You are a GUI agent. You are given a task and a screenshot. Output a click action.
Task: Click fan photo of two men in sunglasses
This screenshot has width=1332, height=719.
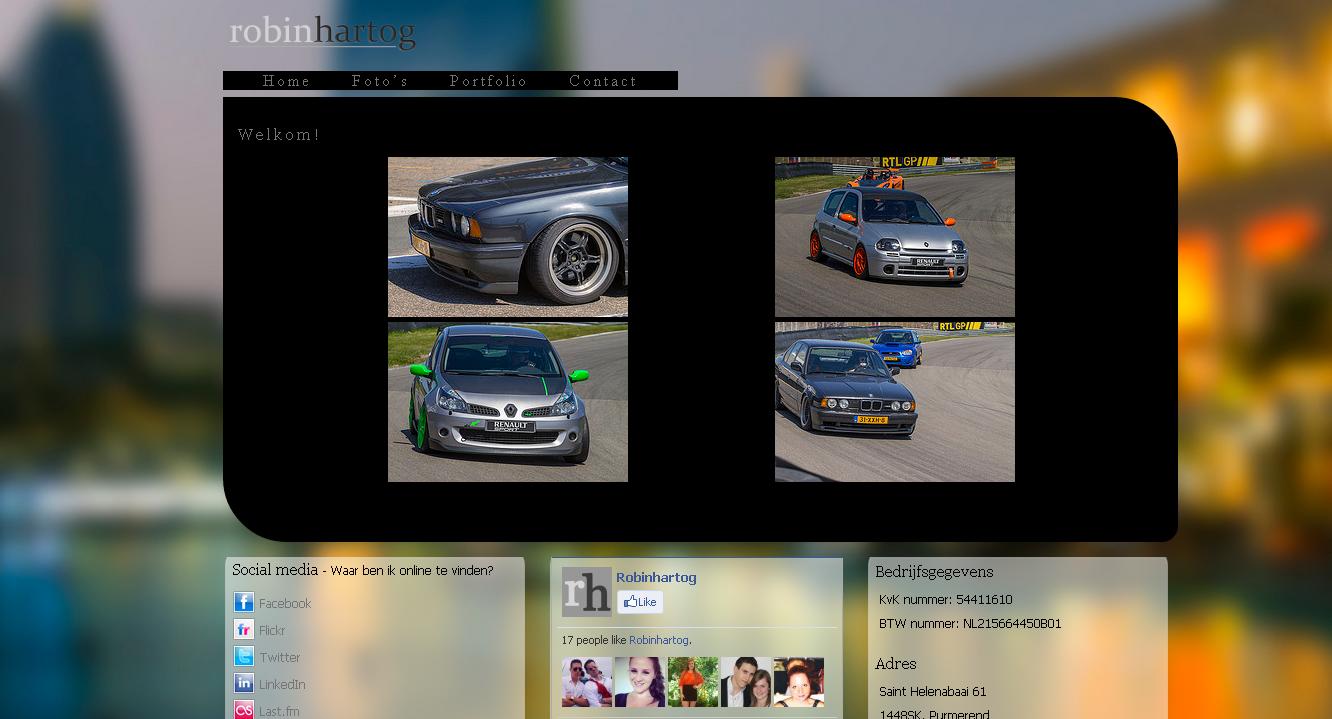pos(587,682)
